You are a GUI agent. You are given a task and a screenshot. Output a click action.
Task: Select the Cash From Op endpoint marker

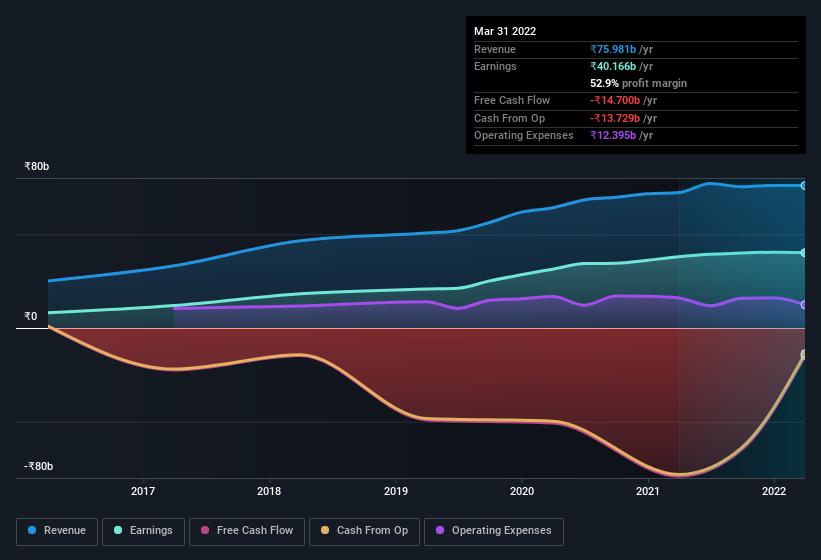coord(804,354)
